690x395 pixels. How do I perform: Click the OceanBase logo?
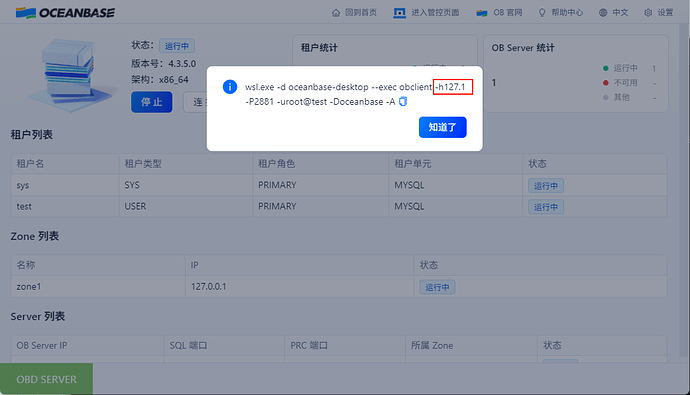[x=65, y=13]
